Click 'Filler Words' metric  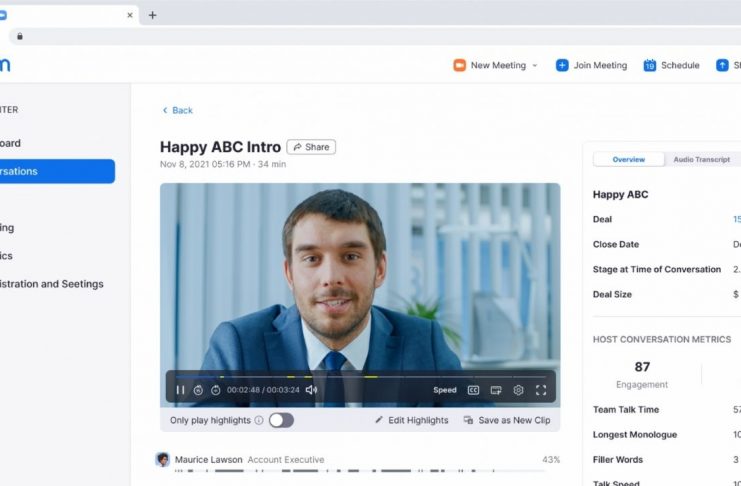coord(618,460)
